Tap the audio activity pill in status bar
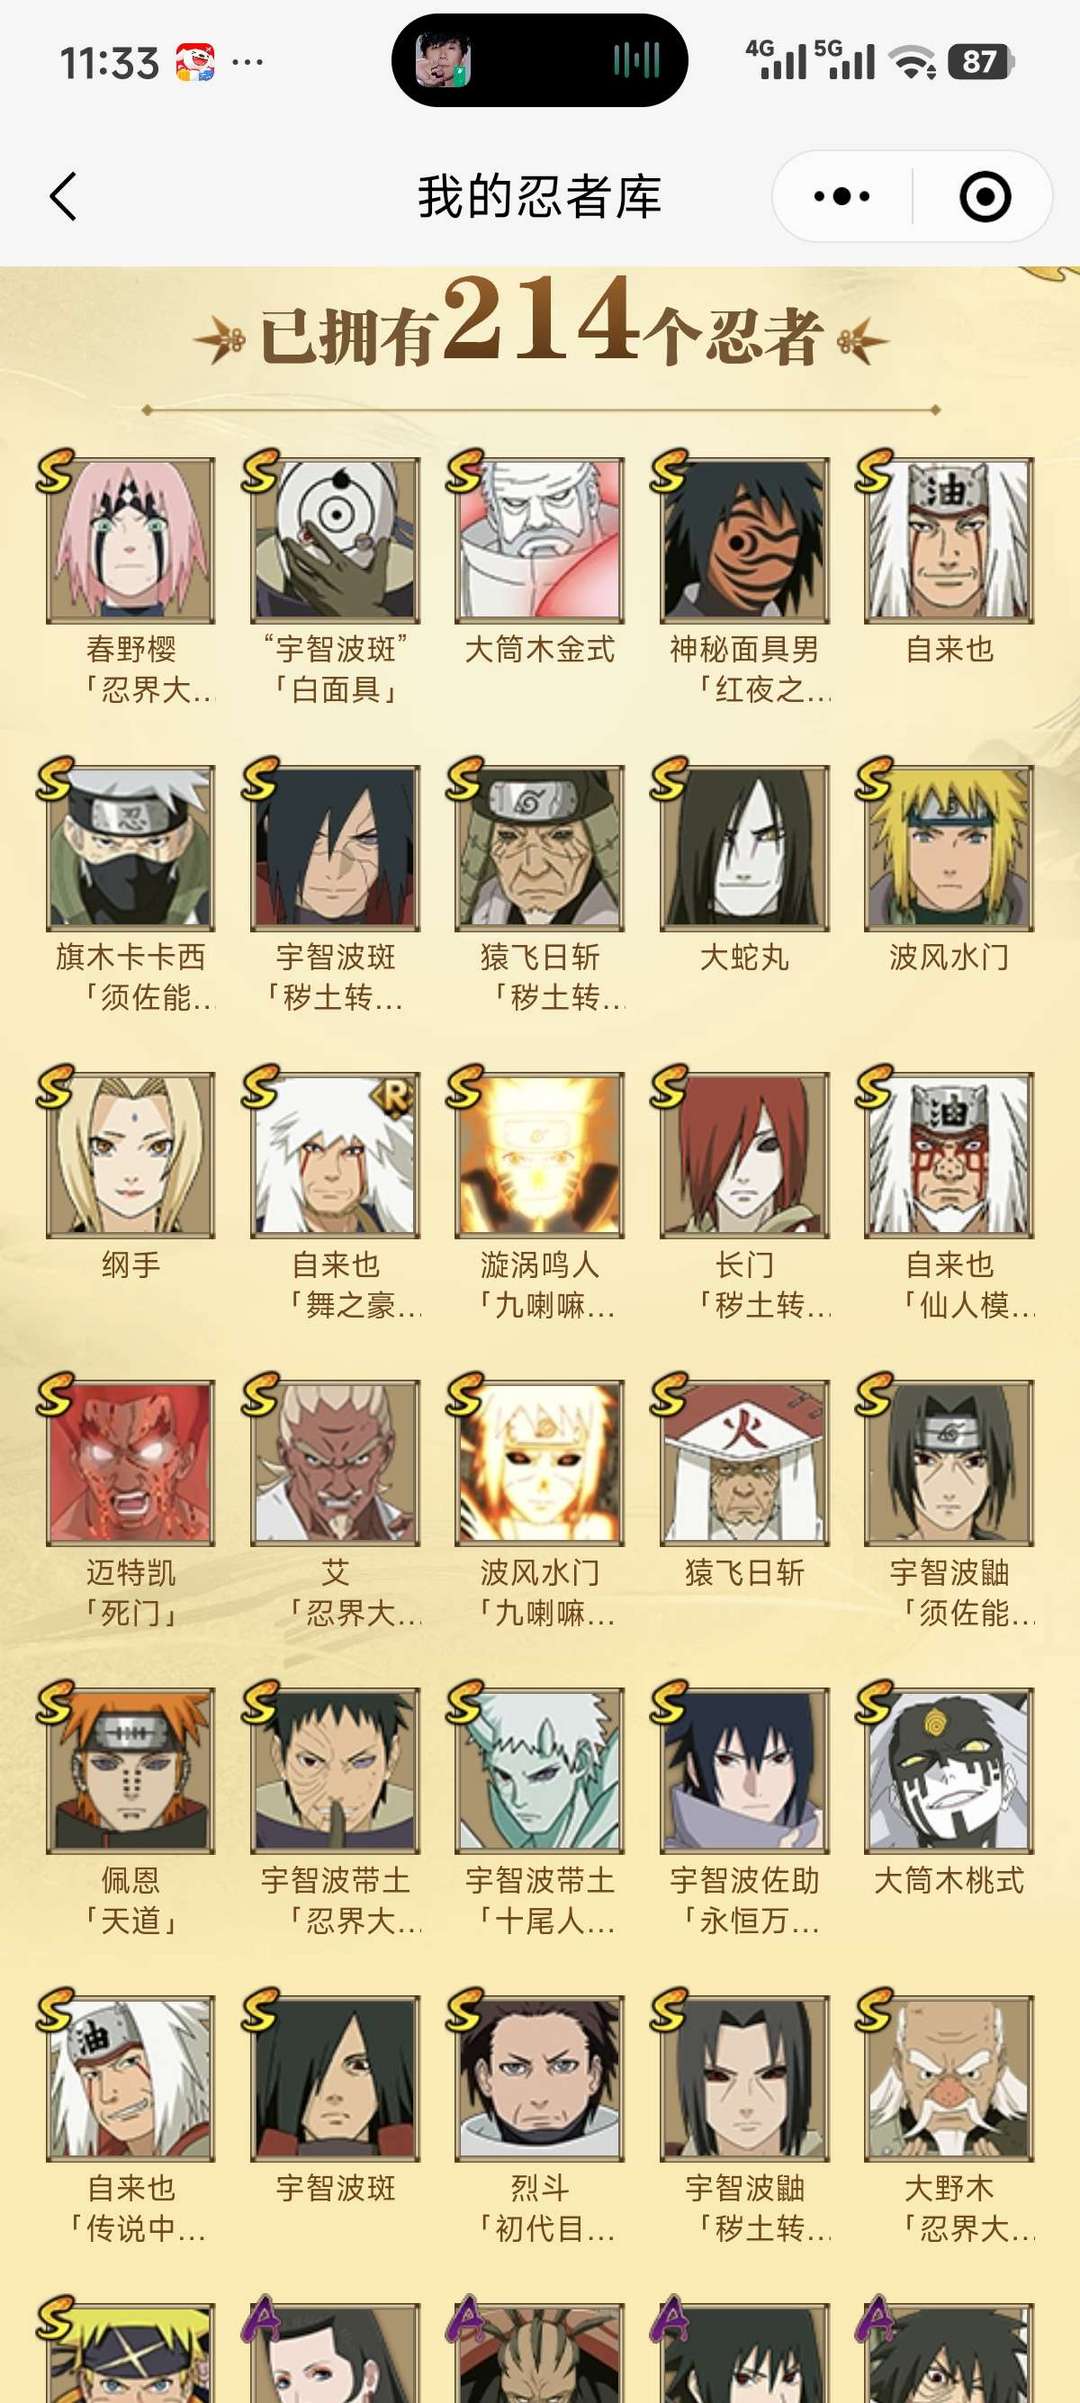The width and height of the screenshot is (1080, 2403). 540,60
